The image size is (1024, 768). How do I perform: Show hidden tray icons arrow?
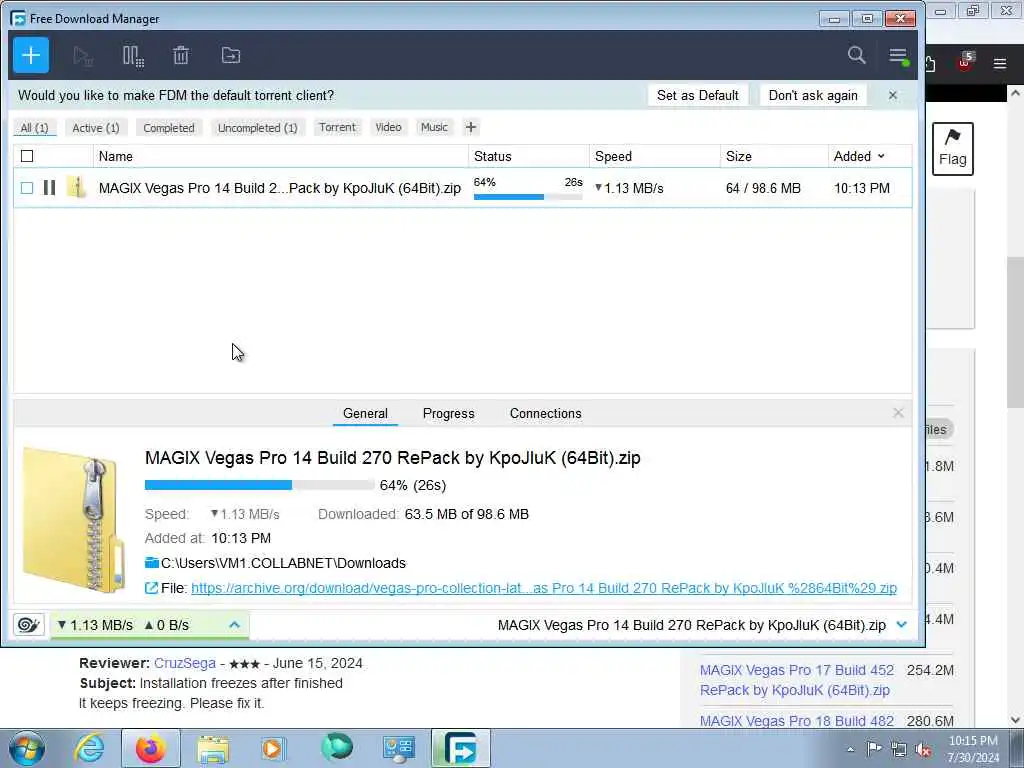click(850, 749)
